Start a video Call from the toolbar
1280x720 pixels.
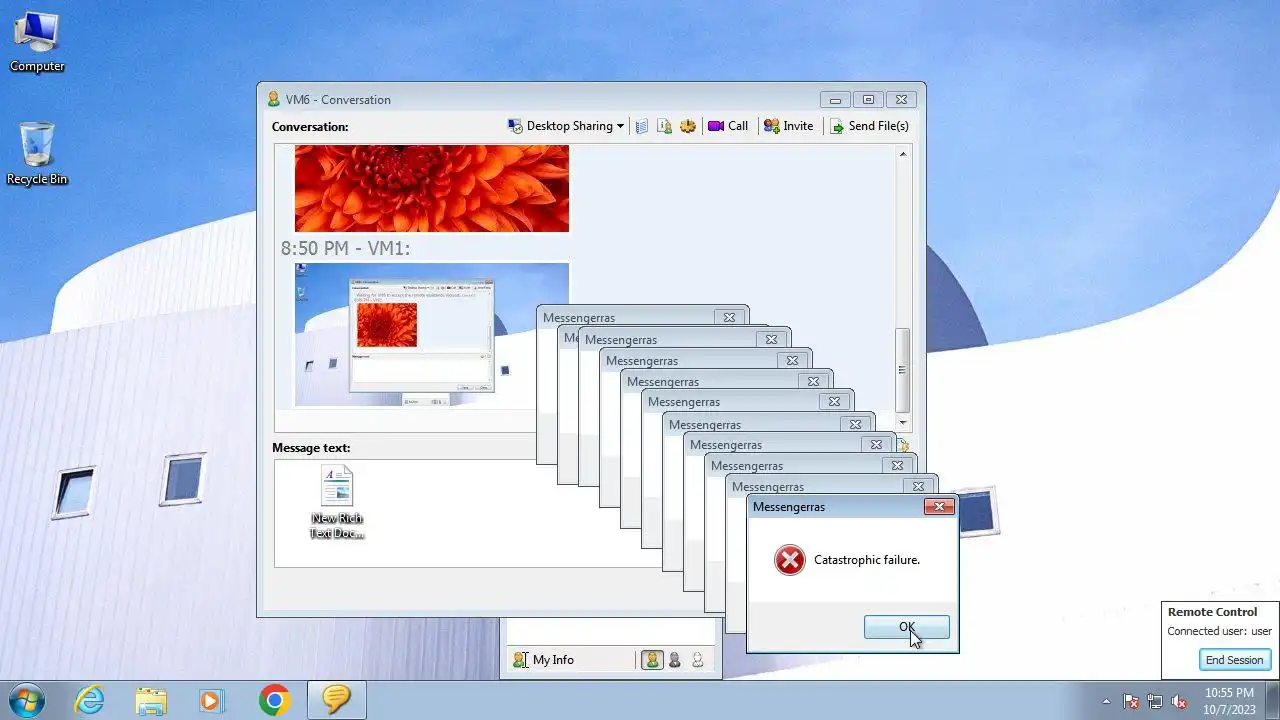(x=728, y=126)
